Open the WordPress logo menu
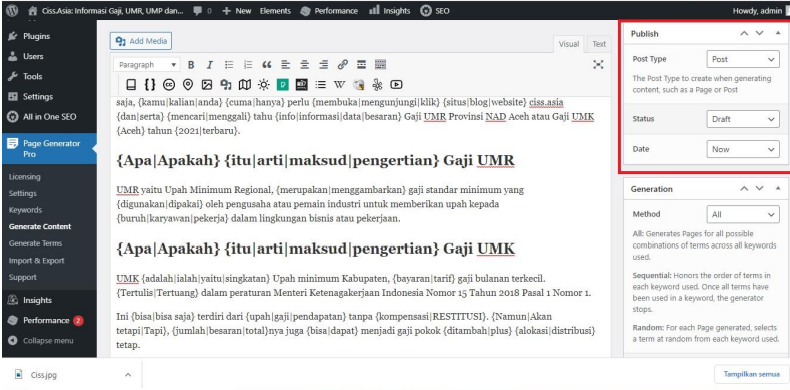The height and width of the screenshot is (390, 790). tap(12, 10)
